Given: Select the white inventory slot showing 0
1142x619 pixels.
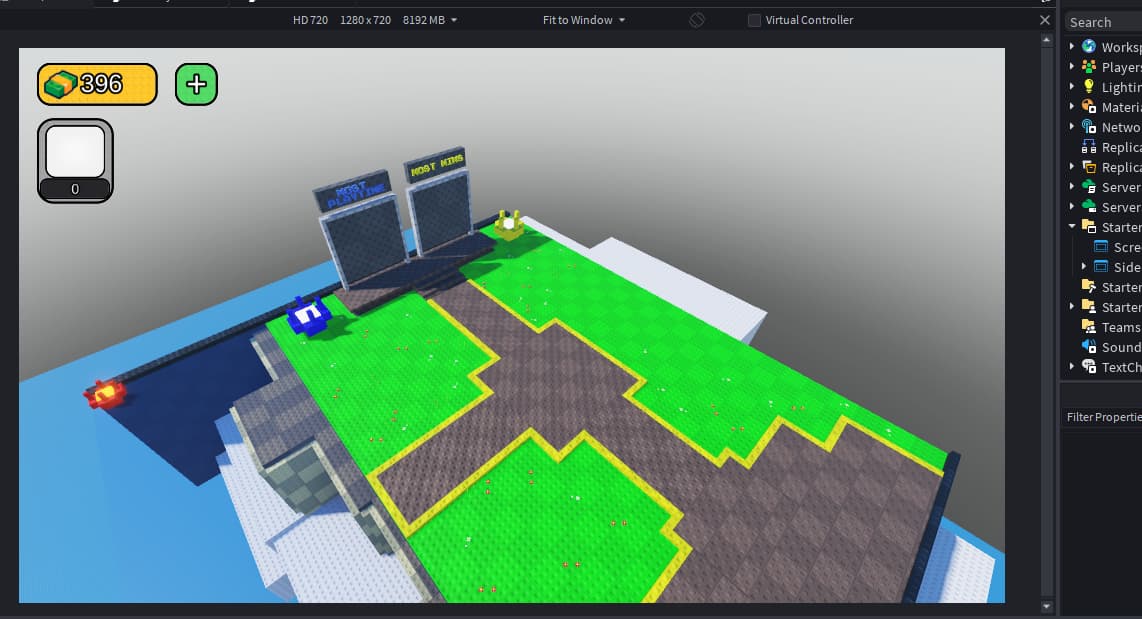Looking at the screenshot, I should pyautogui.click(x=75, y=161).
